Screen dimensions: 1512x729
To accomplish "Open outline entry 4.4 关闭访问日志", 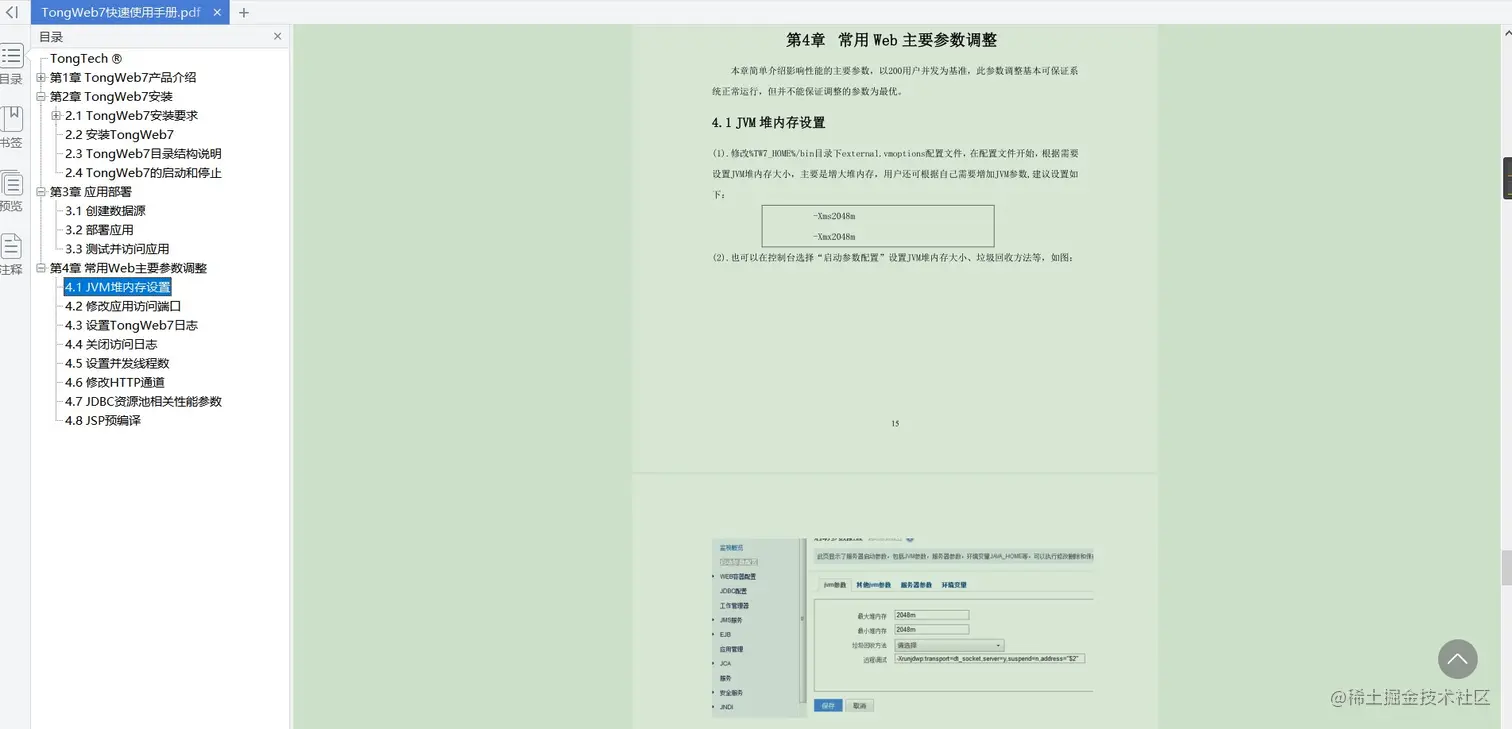I will pos(111,344).
